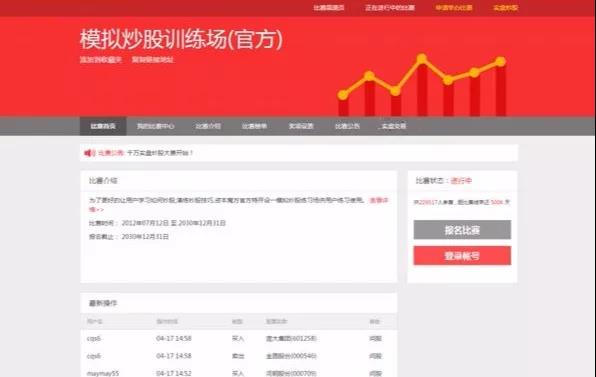
Task: Click the red megaphone announcement icon
Action: [x=89, y=153]
